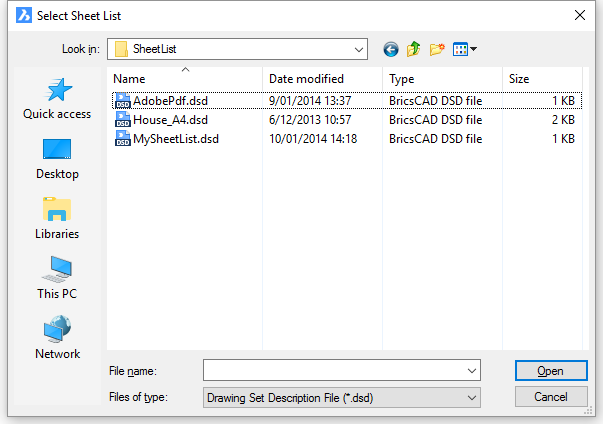Open This PC location
This screenshot has width=603, height=424.
point(57,278)
